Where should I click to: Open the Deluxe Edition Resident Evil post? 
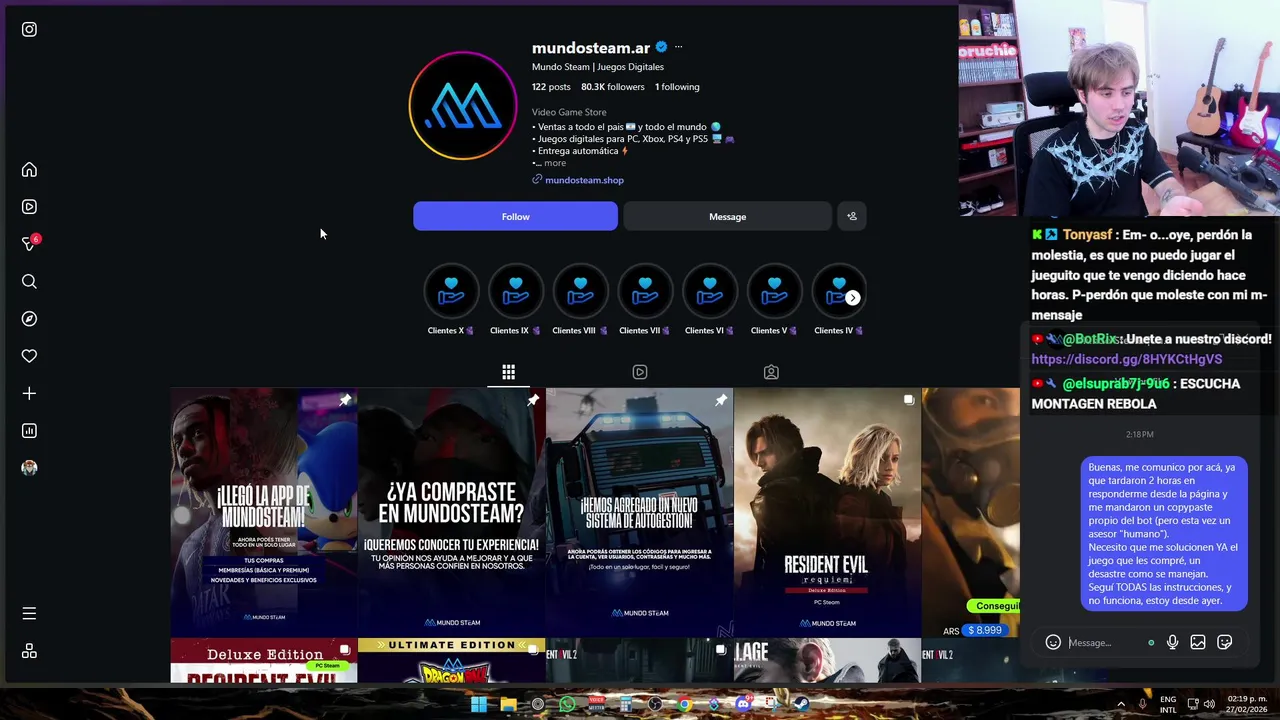click(263, 661)
